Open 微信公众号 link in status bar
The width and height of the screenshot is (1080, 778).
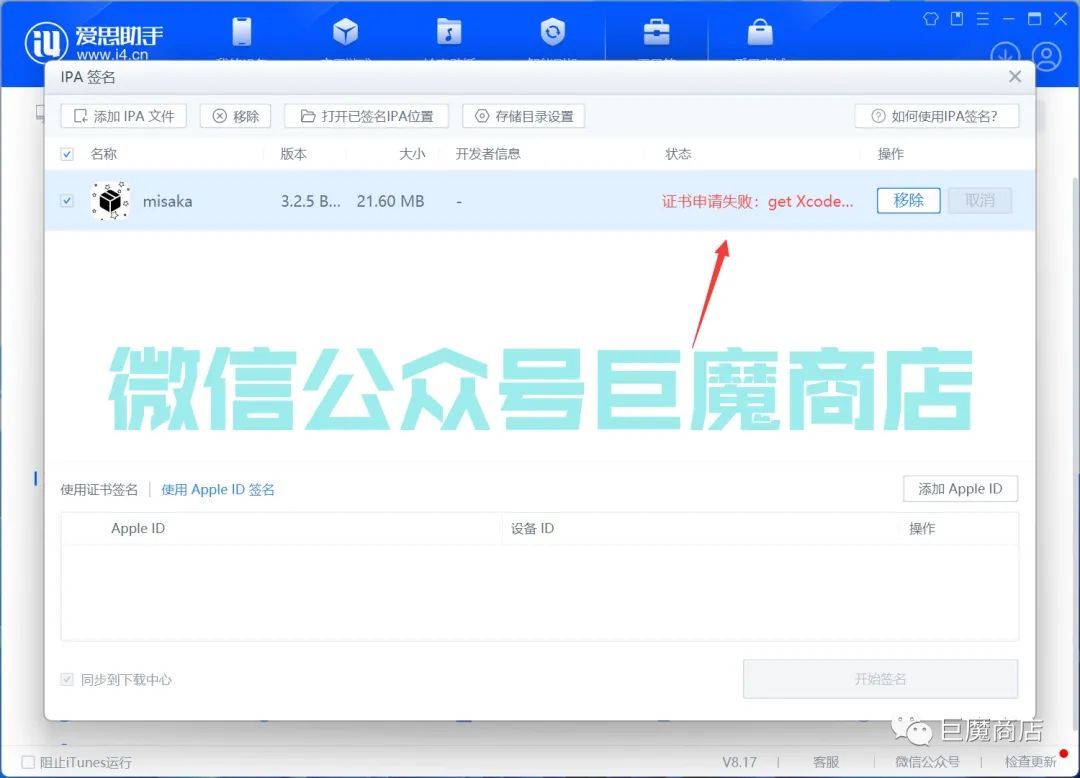click(x=927, y=762)
